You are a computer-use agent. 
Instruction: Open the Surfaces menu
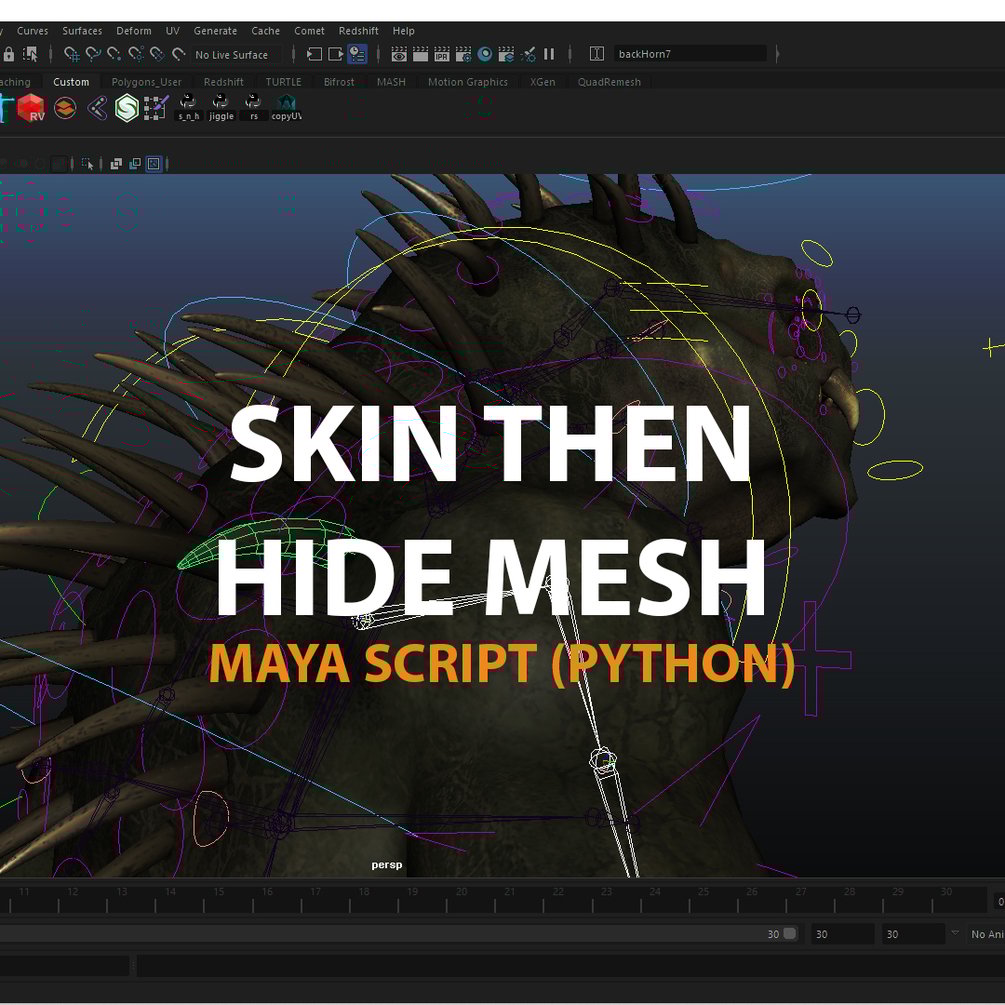point(82,31)
